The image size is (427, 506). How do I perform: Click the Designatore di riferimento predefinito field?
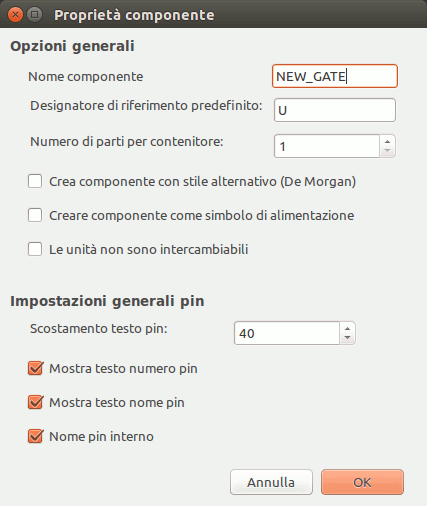point(335,110)
